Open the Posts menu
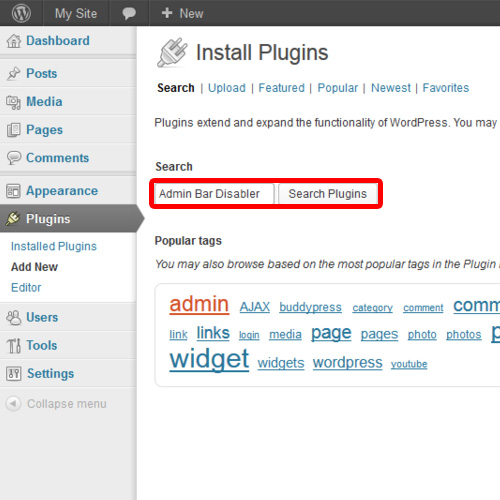The width and height of the screenshot is (500, 500). coord(42,73)
